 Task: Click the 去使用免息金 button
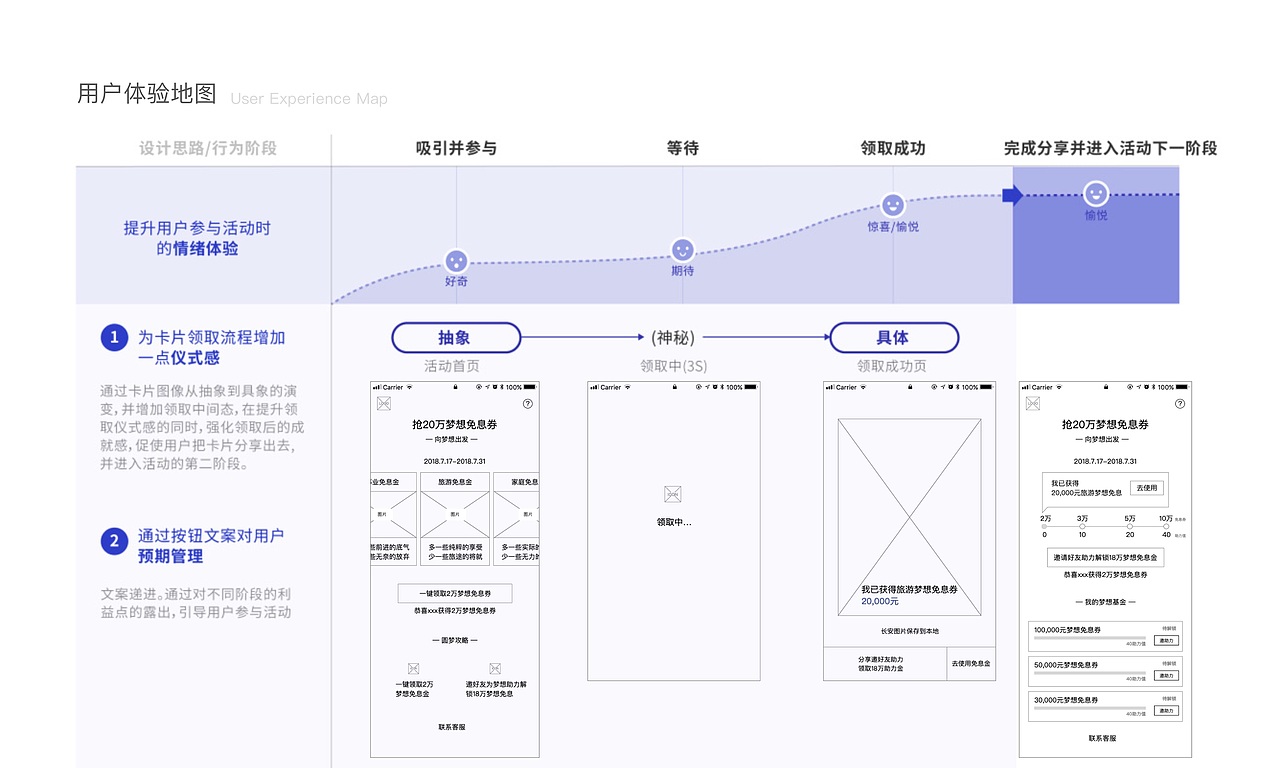pos(972,662)
